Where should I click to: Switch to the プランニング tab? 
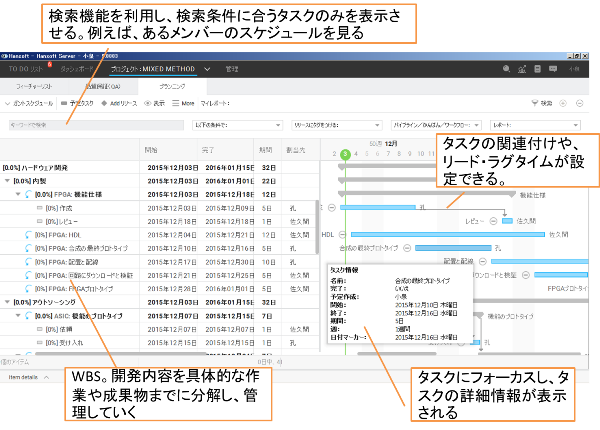[x=172, y=86]
